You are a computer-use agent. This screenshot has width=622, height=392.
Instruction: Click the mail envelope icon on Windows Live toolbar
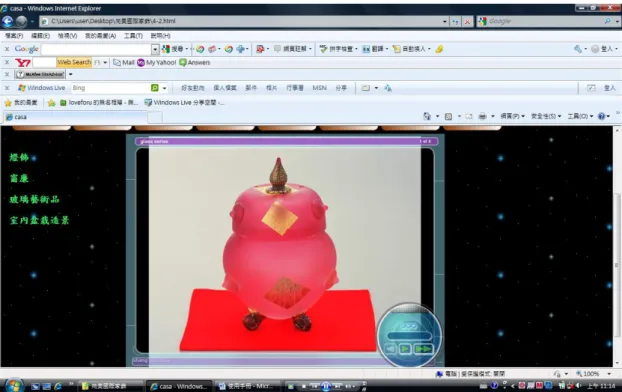[x=365, y=88]
